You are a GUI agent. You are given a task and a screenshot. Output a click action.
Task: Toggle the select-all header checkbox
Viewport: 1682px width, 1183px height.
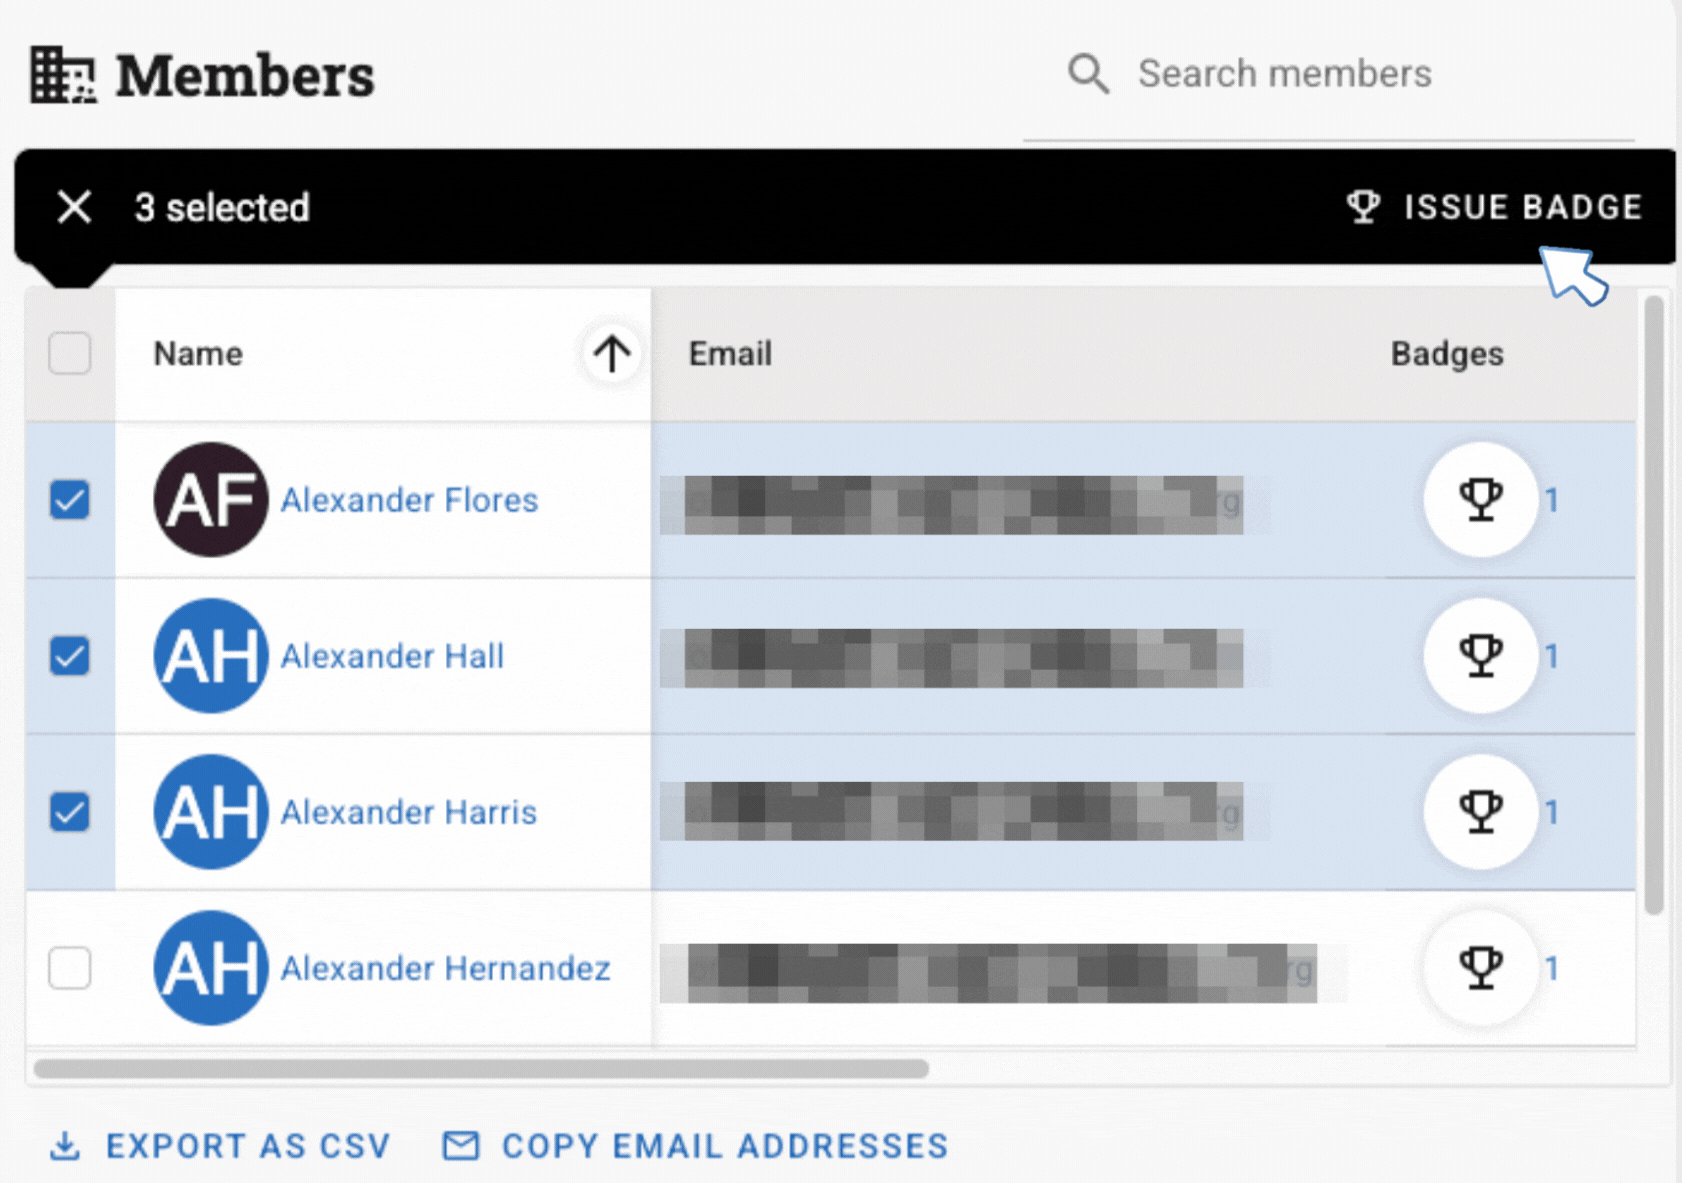click(x=70, y=353)
